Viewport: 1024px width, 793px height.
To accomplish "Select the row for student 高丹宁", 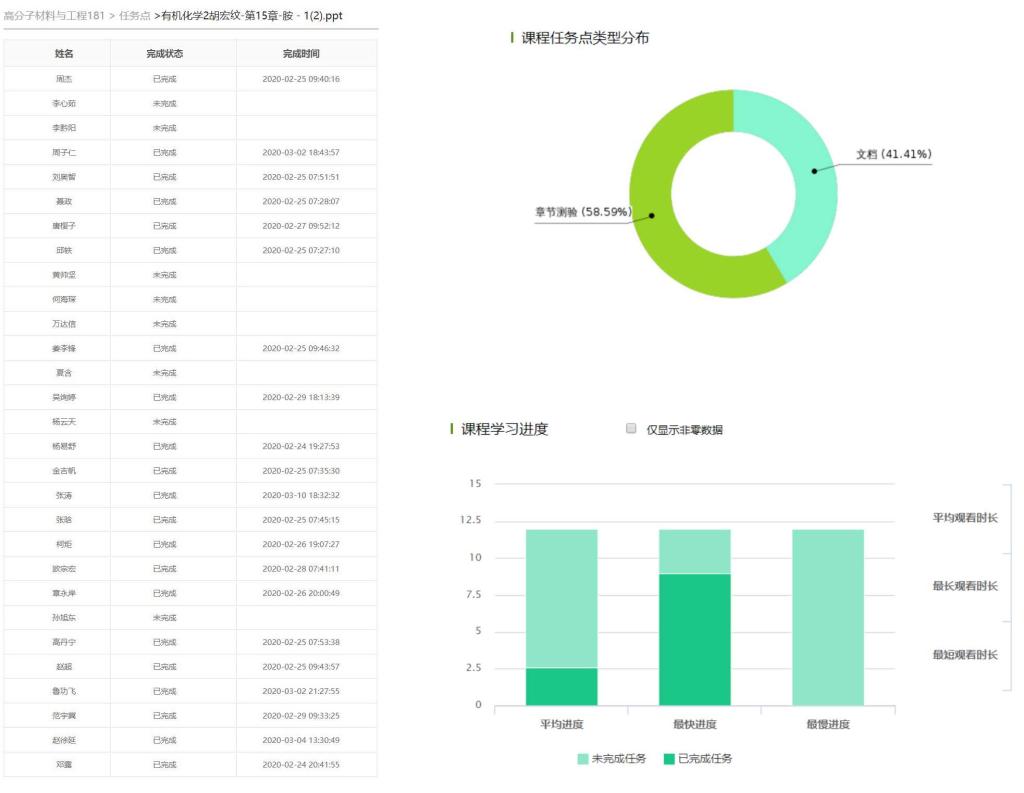I will 64,642.
